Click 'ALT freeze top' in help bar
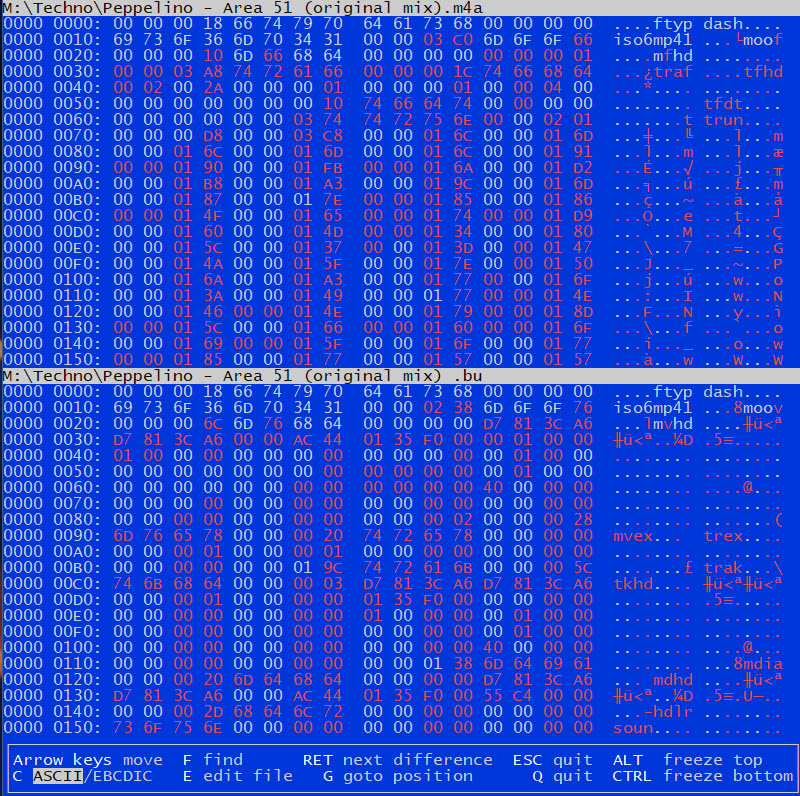The width and height of the screenshot is (800, 796). pyautogui.click(x=687, y=760)
